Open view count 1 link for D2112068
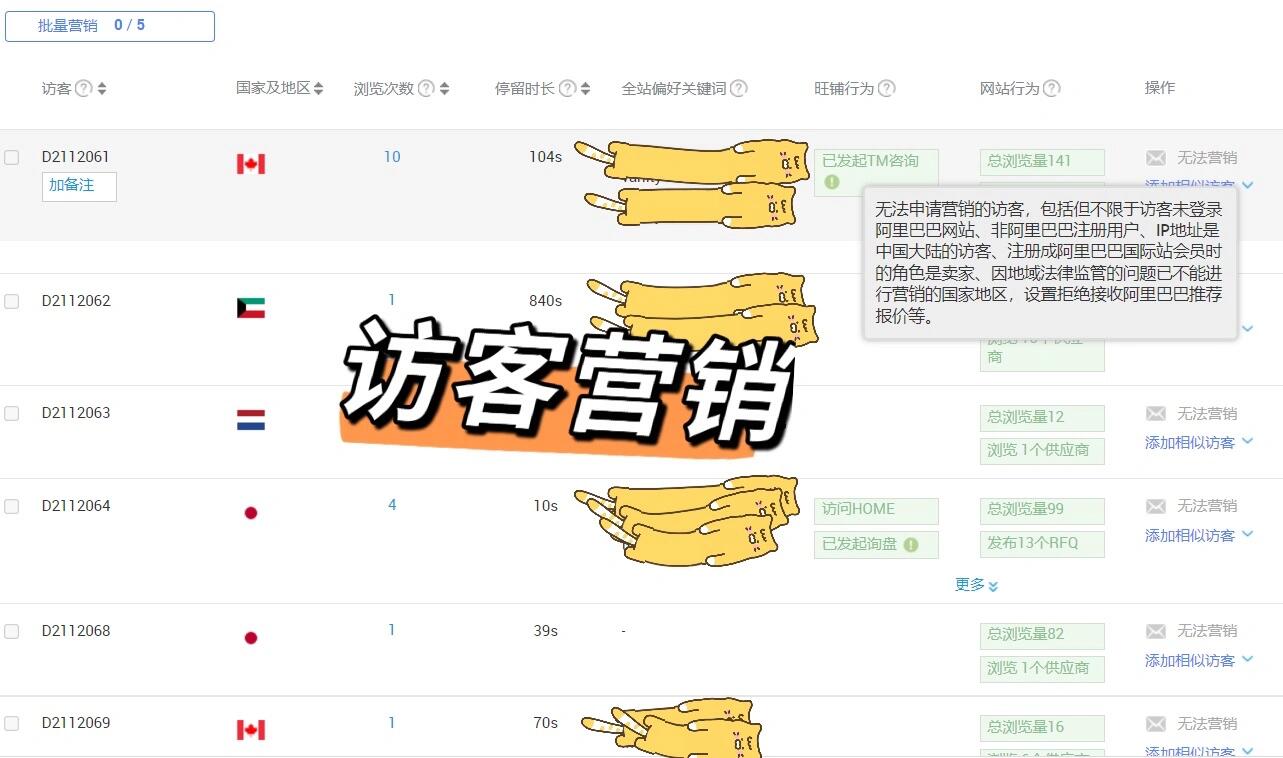The image size is (1283, 758). pyautogui.click(x=392, y=630)
